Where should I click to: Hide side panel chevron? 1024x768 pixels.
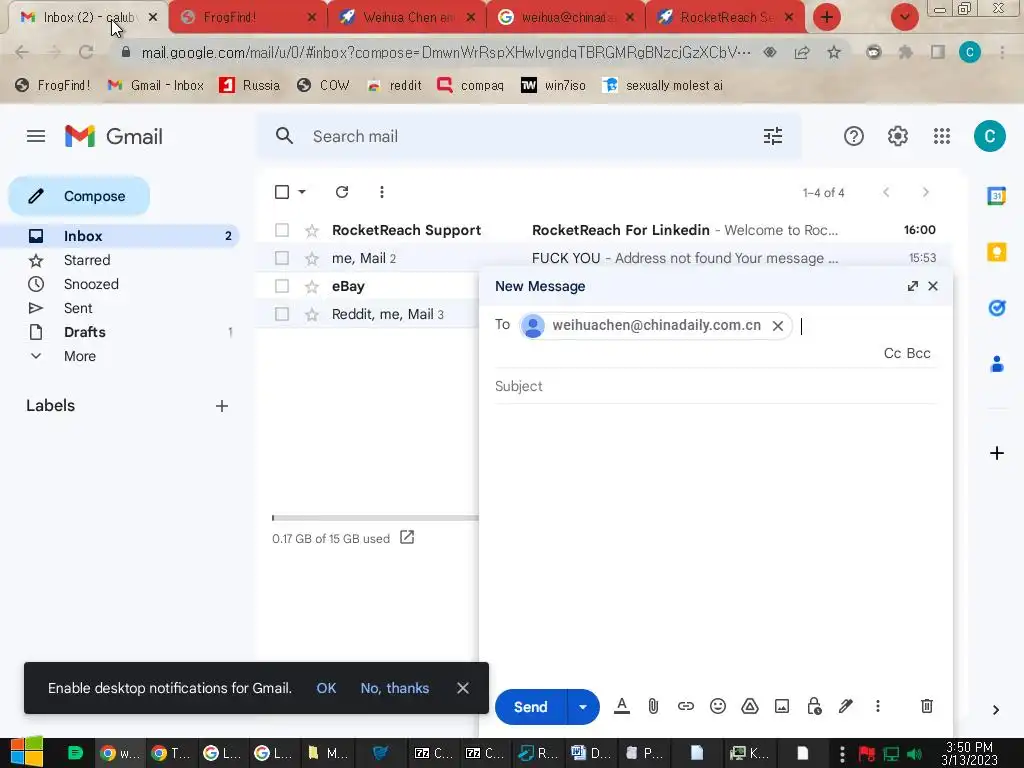995,710
